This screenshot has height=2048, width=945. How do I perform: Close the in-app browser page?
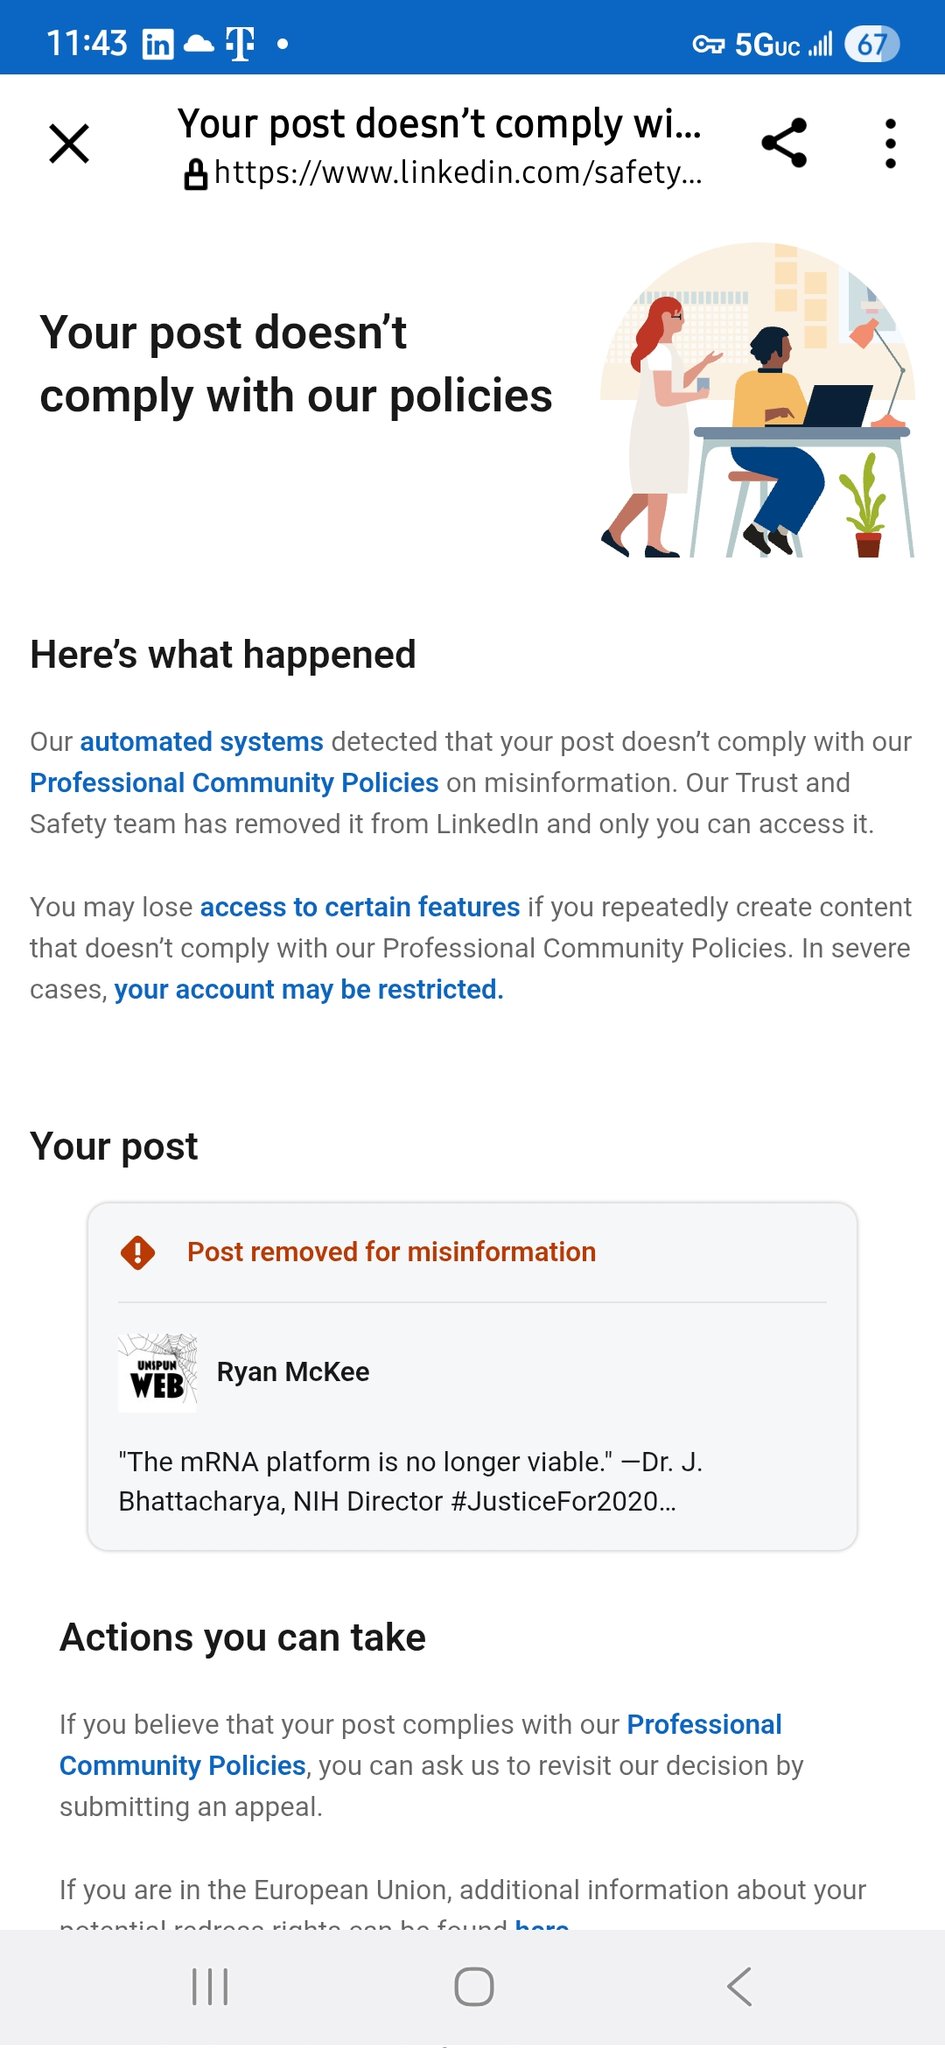click(69, 143)
